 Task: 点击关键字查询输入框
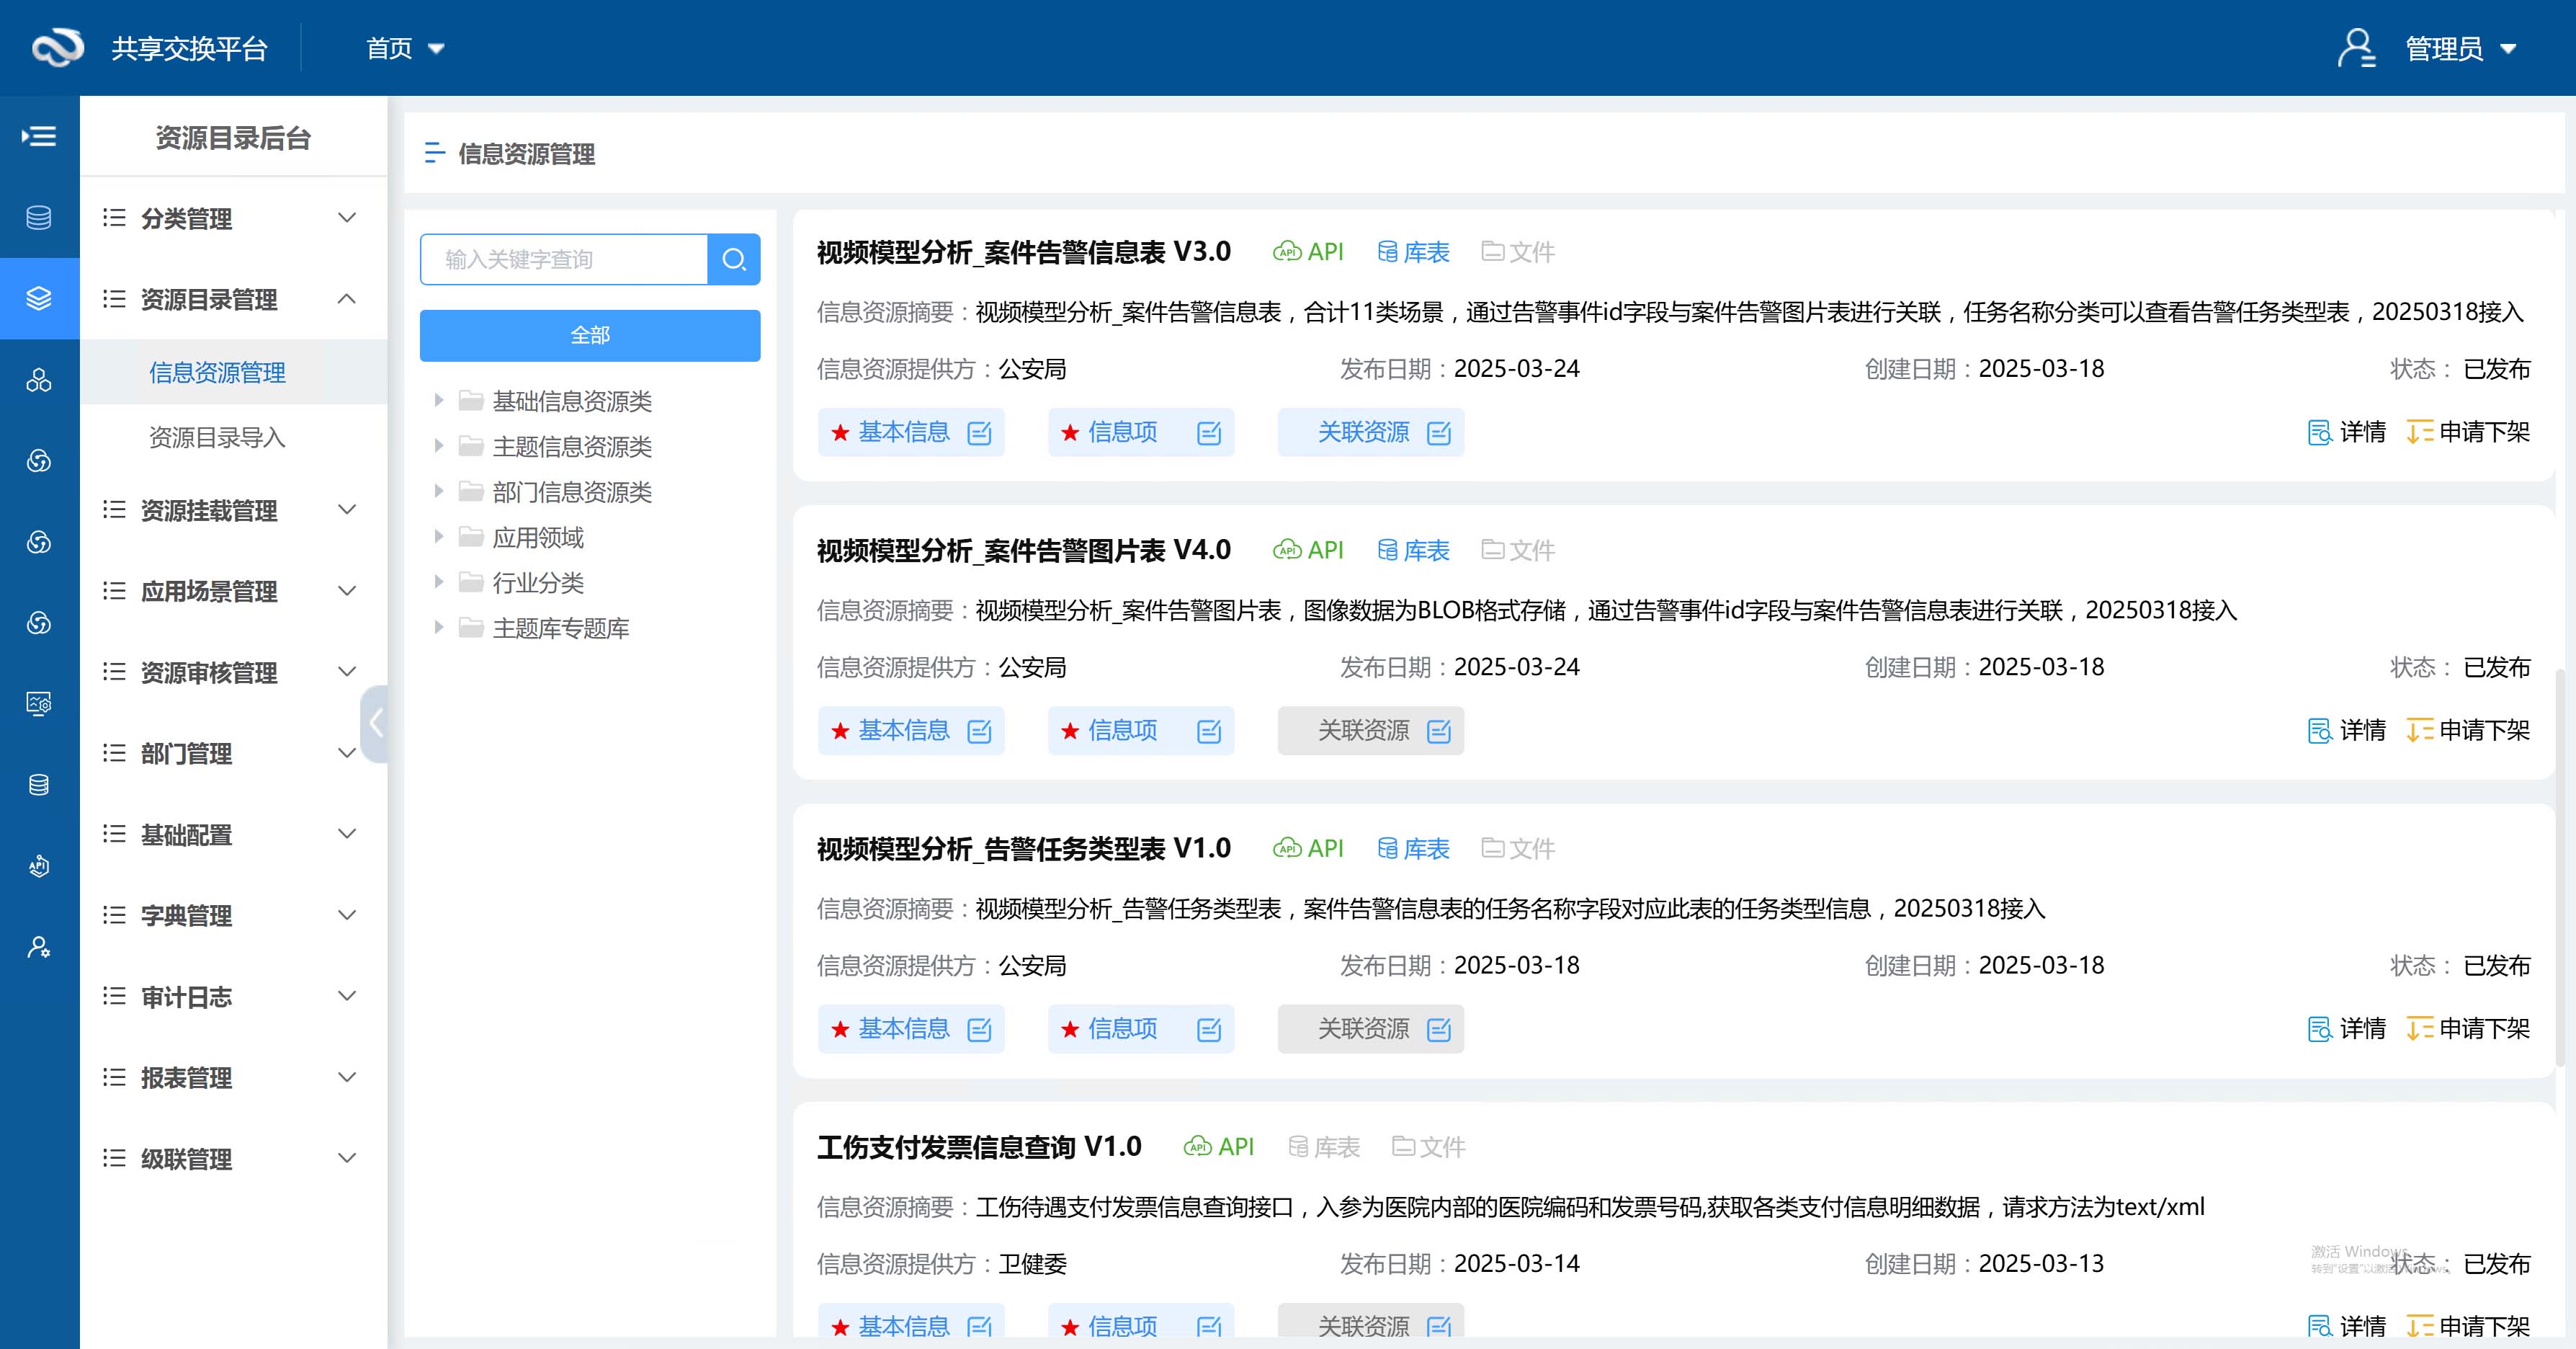pos(565,259)
